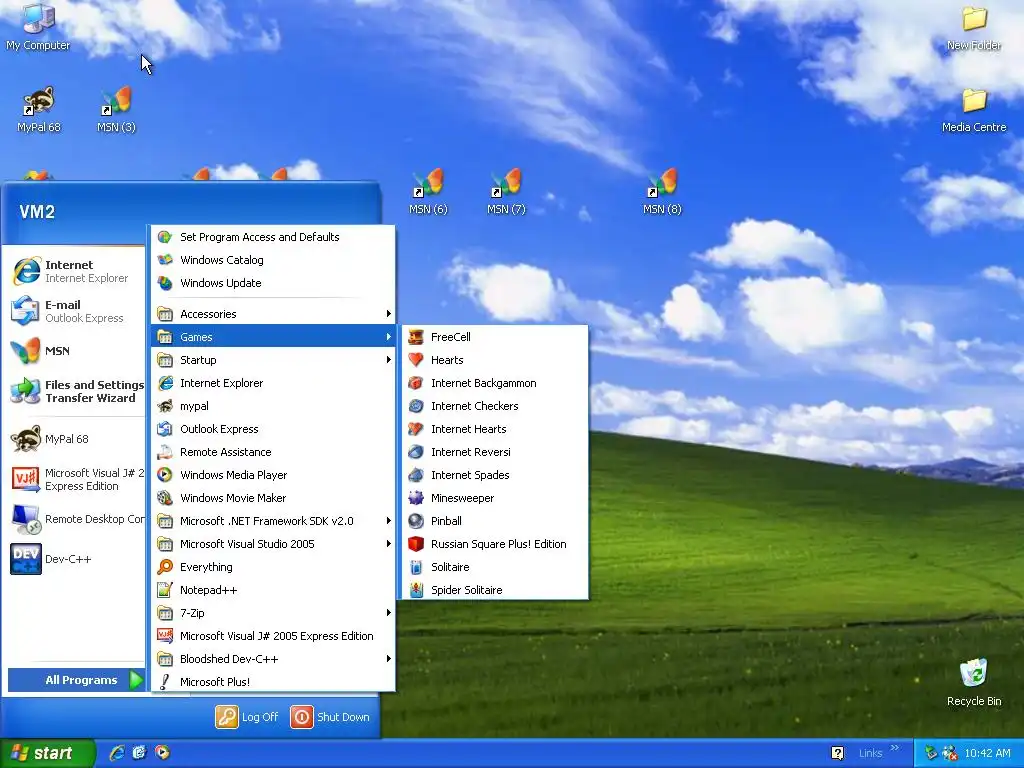Open MyPal 68 in the start menu

tap(74, 439)
